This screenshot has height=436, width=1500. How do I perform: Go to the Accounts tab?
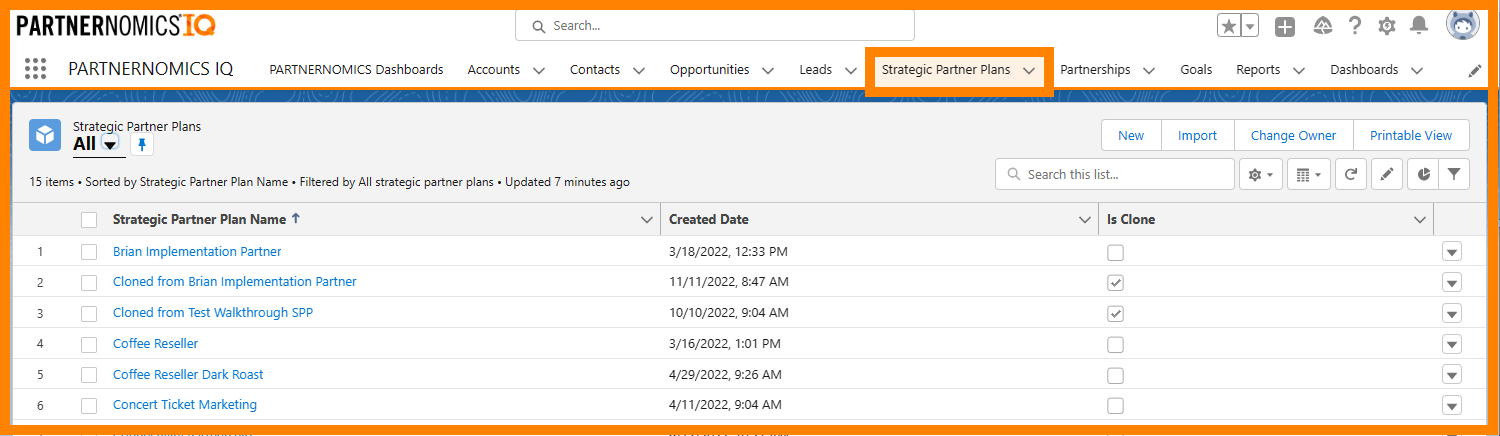(x=494, y=70)
